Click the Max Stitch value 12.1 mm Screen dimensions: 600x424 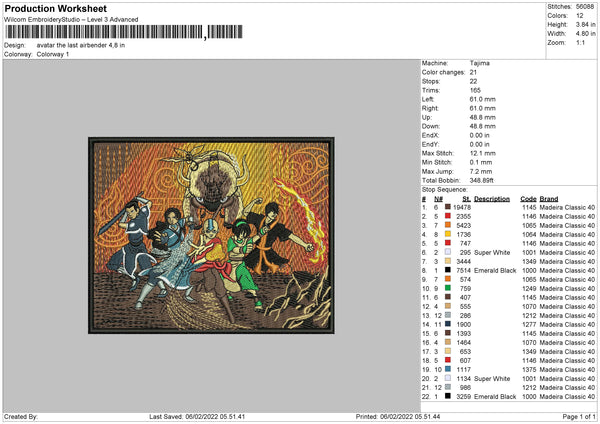pyautogui.click(x=483, y=153)
